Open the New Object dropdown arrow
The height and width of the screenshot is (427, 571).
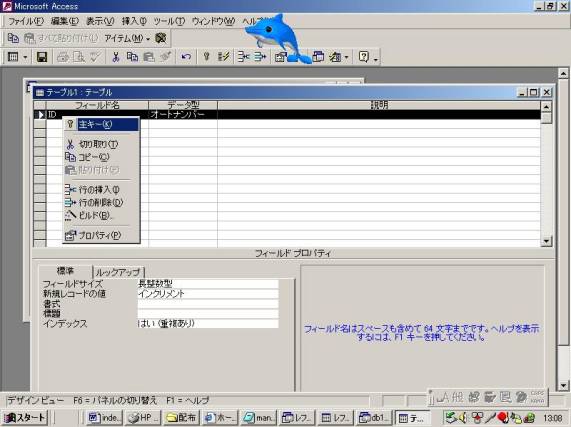(x=346, y=57)
